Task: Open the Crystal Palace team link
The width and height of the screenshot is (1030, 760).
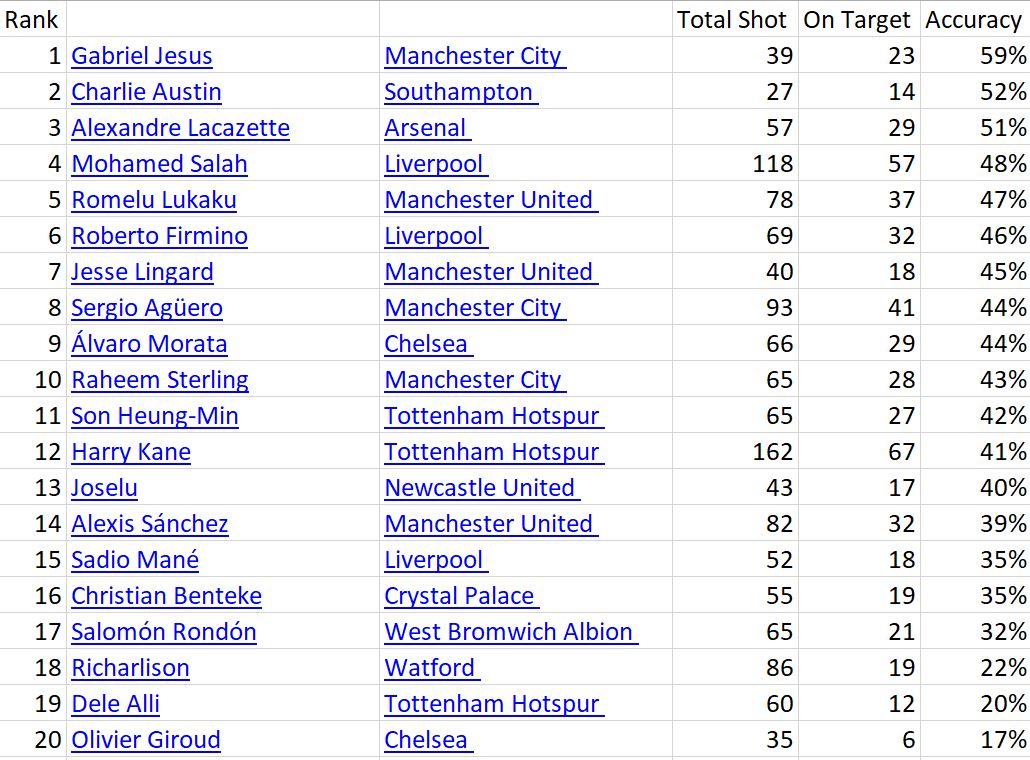Action: pyautogui.click(x=459, y=596)
